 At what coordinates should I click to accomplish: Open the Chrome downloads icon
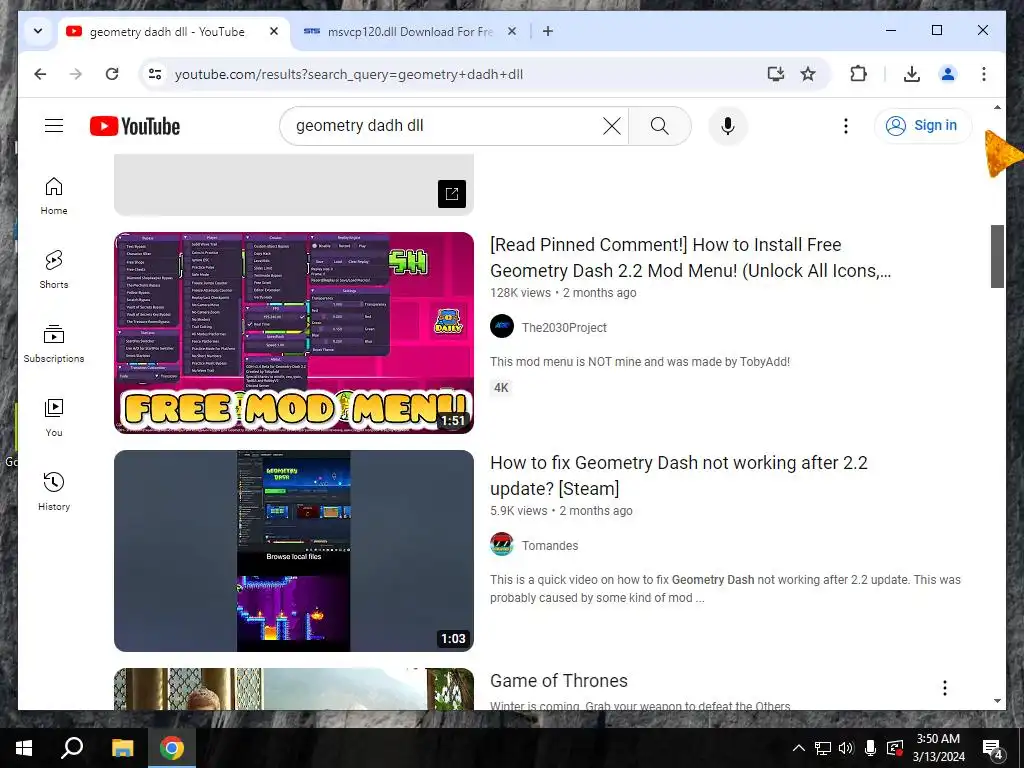912,74
